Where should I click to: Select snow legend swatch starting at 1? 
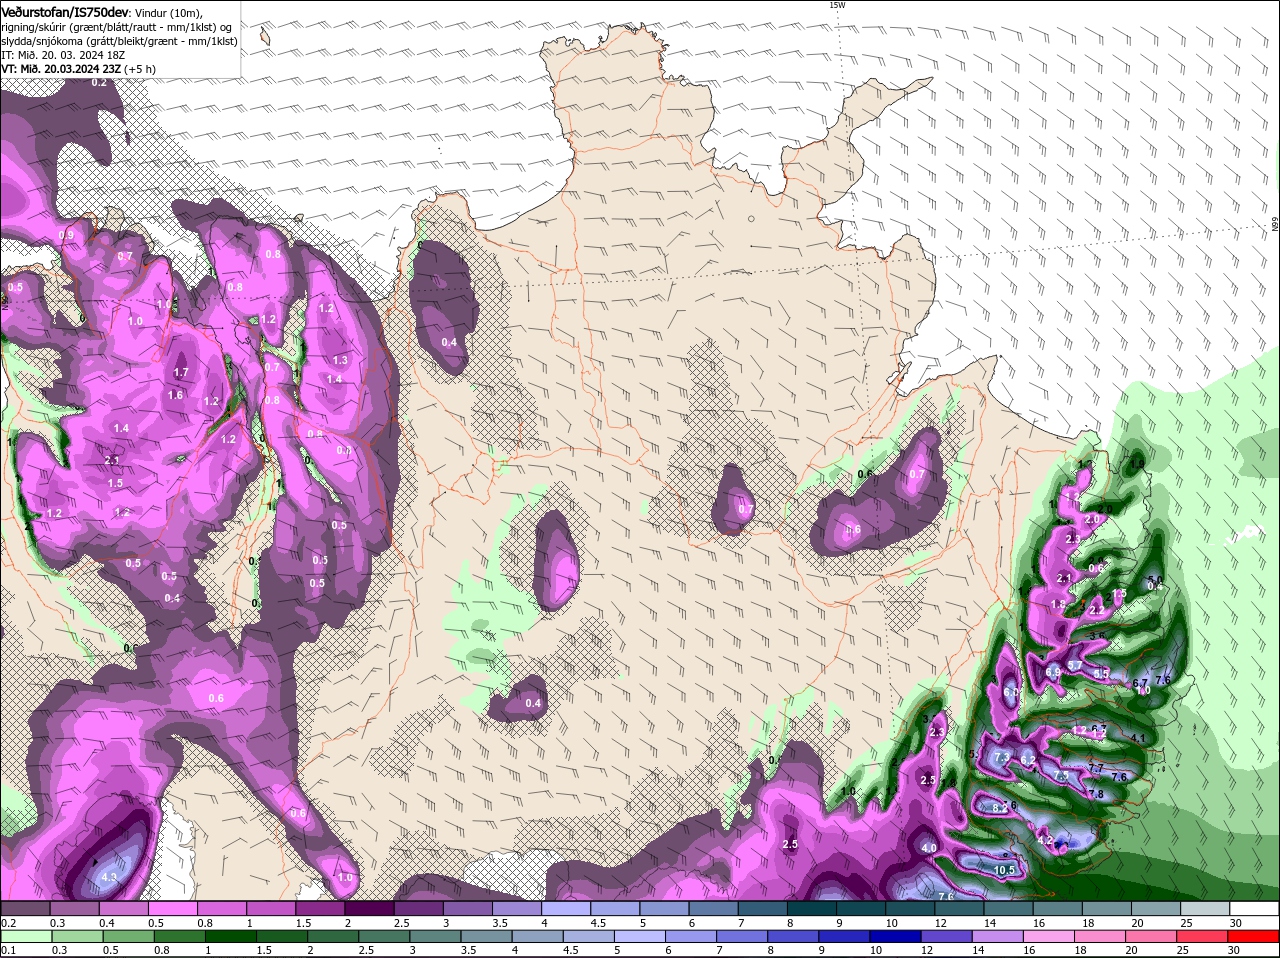(x=272, y=909)
